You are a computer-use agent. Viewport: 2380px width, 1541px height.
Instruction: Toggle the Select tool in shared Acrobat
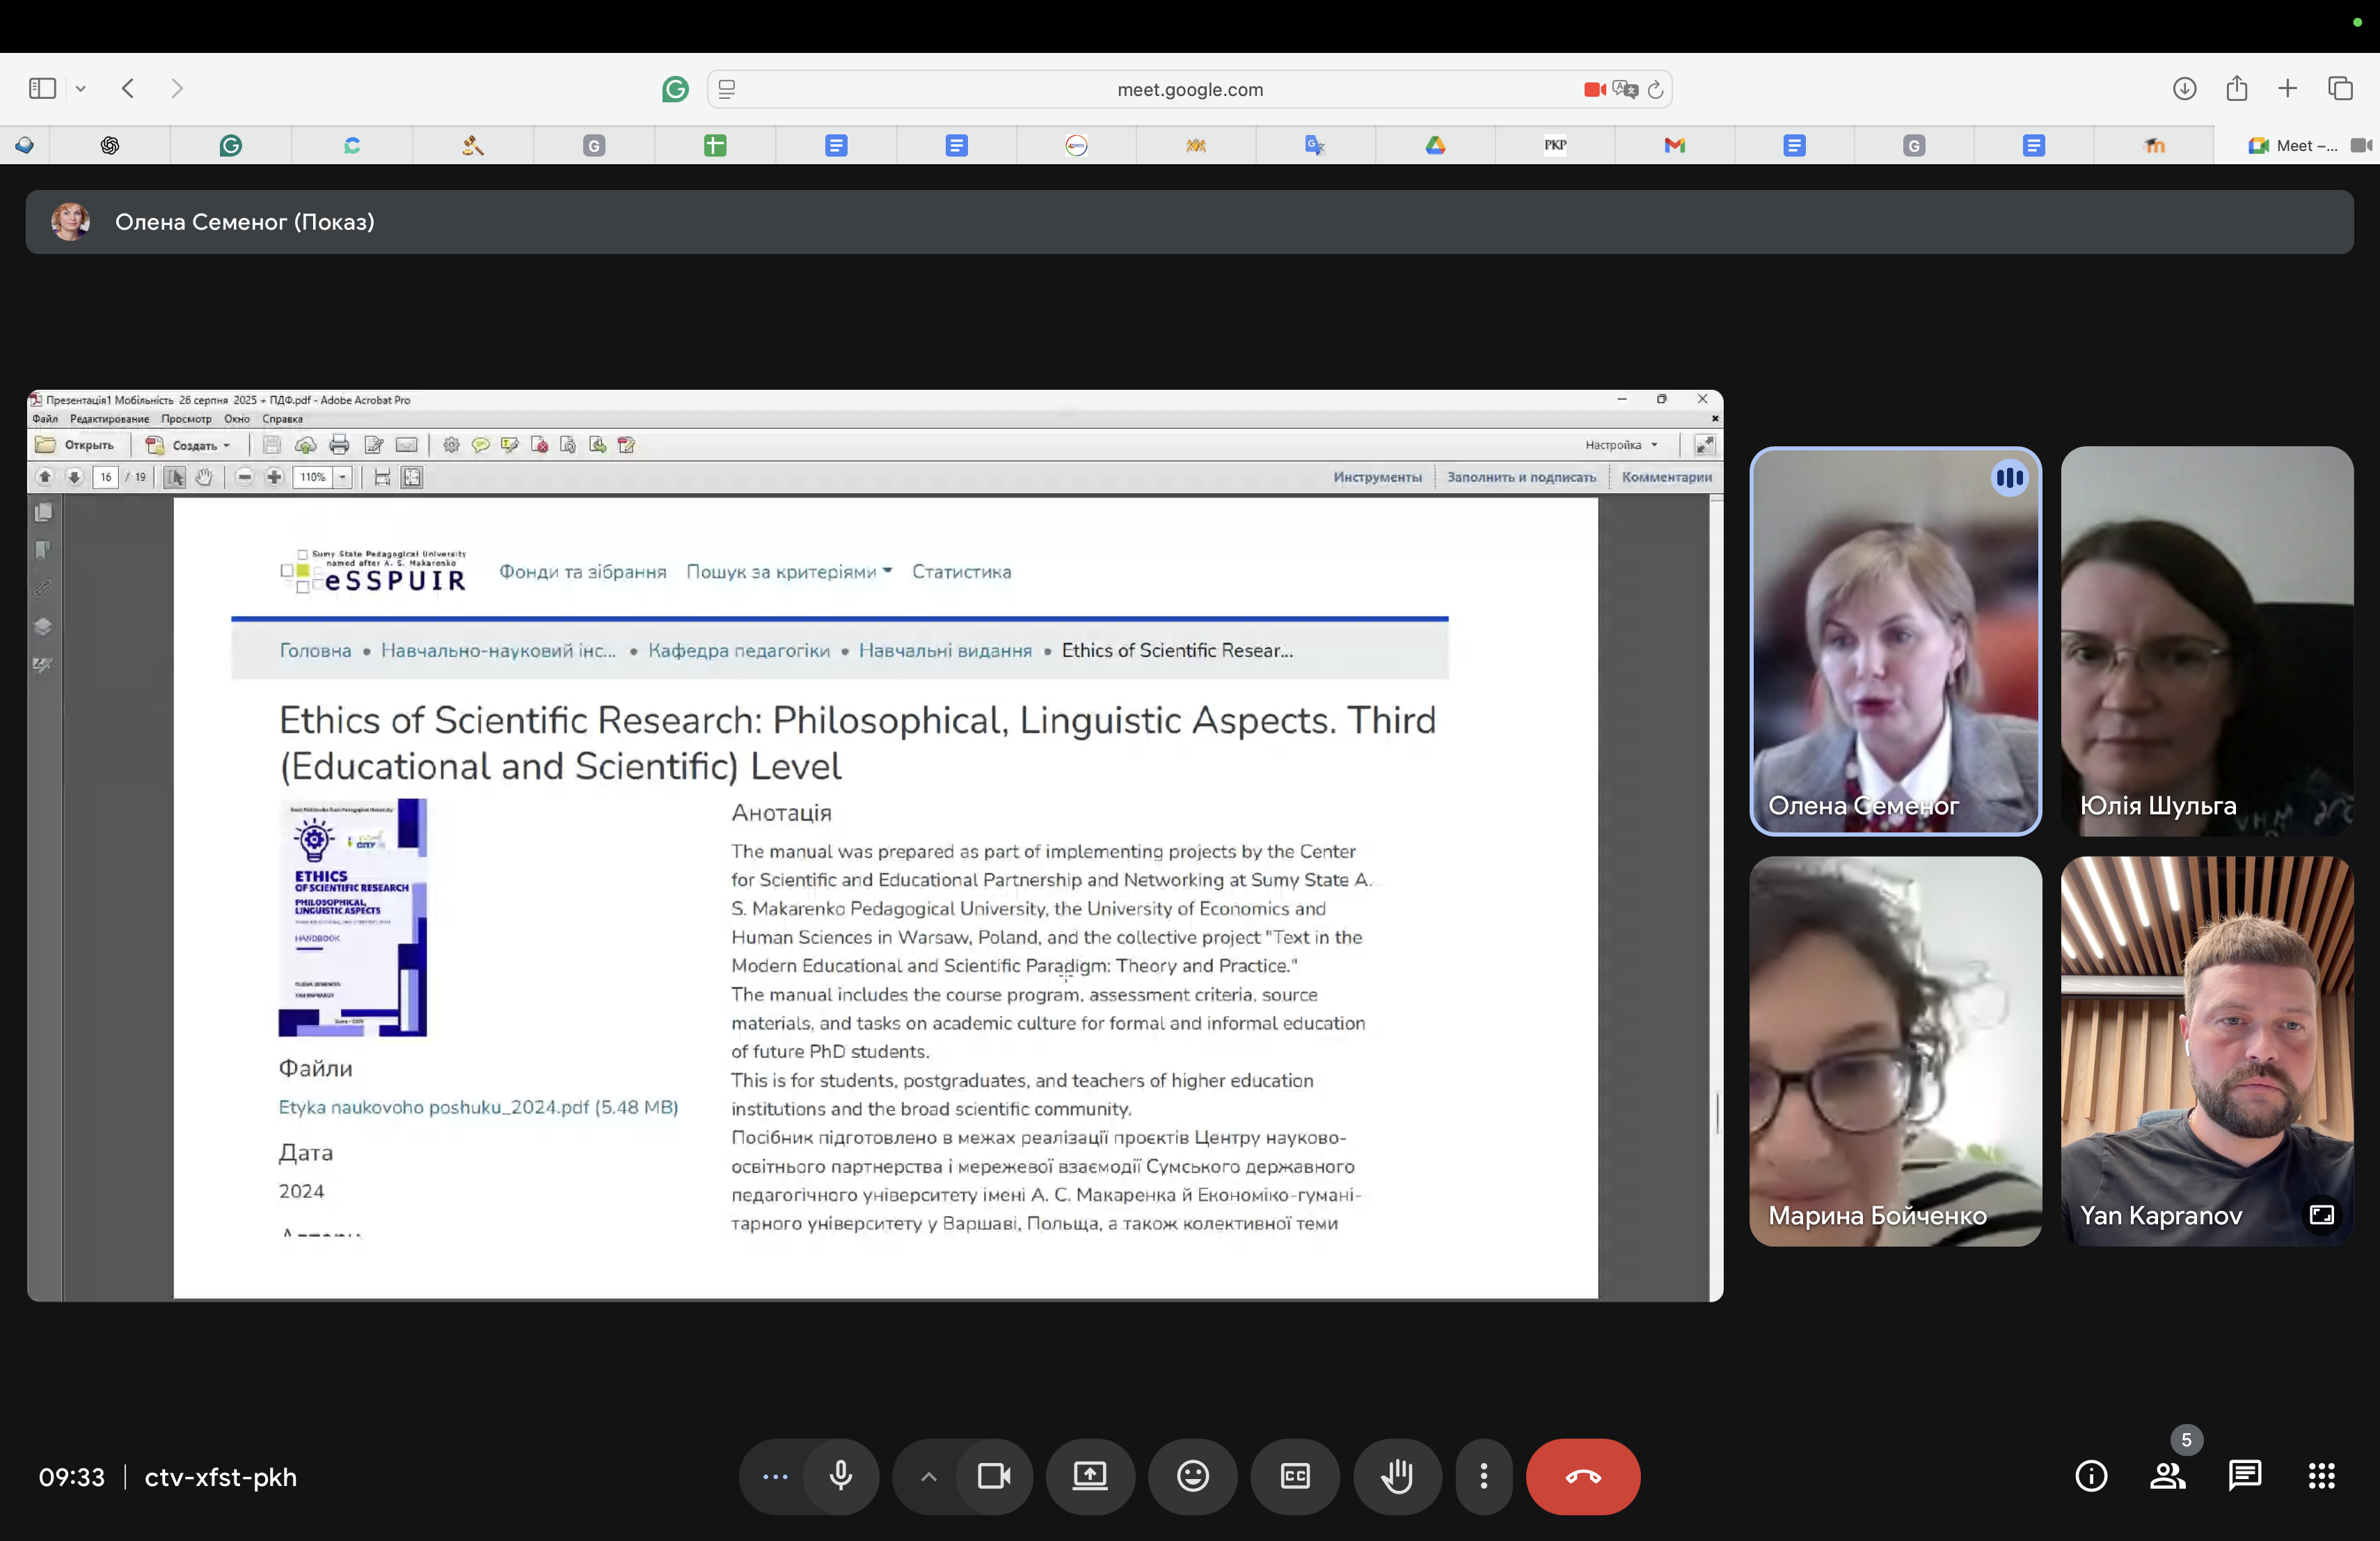tap(174, 478)
